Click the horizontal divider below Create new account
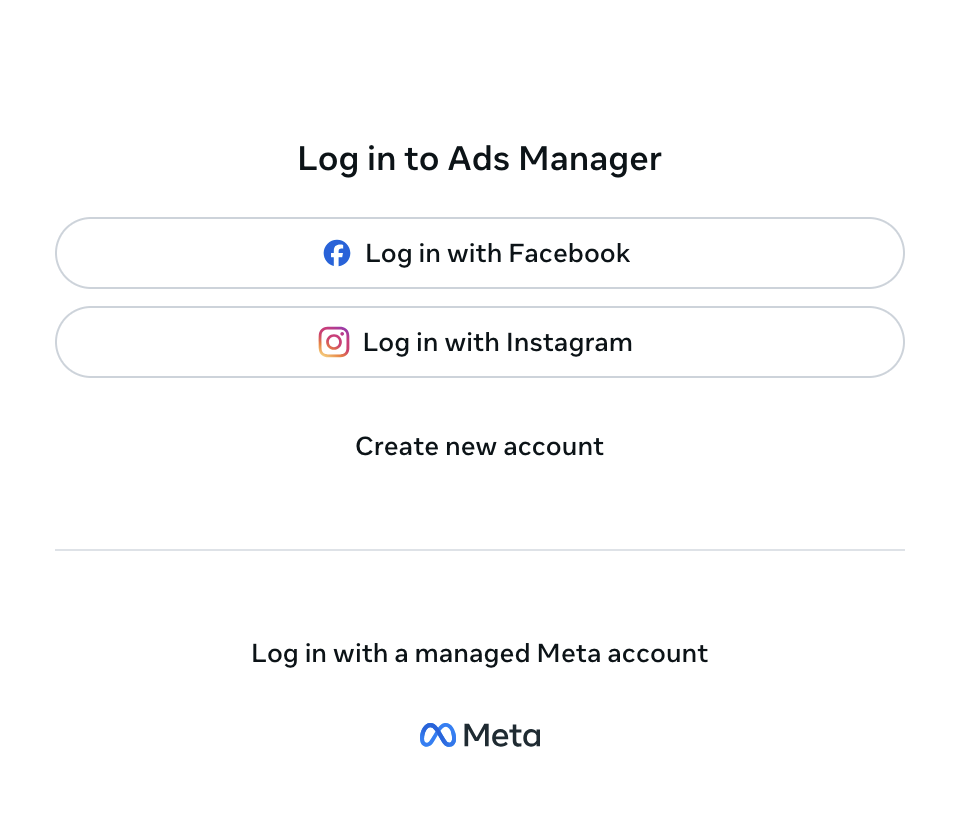Screen dimensions: 979x818 click(x=479, y=550)
